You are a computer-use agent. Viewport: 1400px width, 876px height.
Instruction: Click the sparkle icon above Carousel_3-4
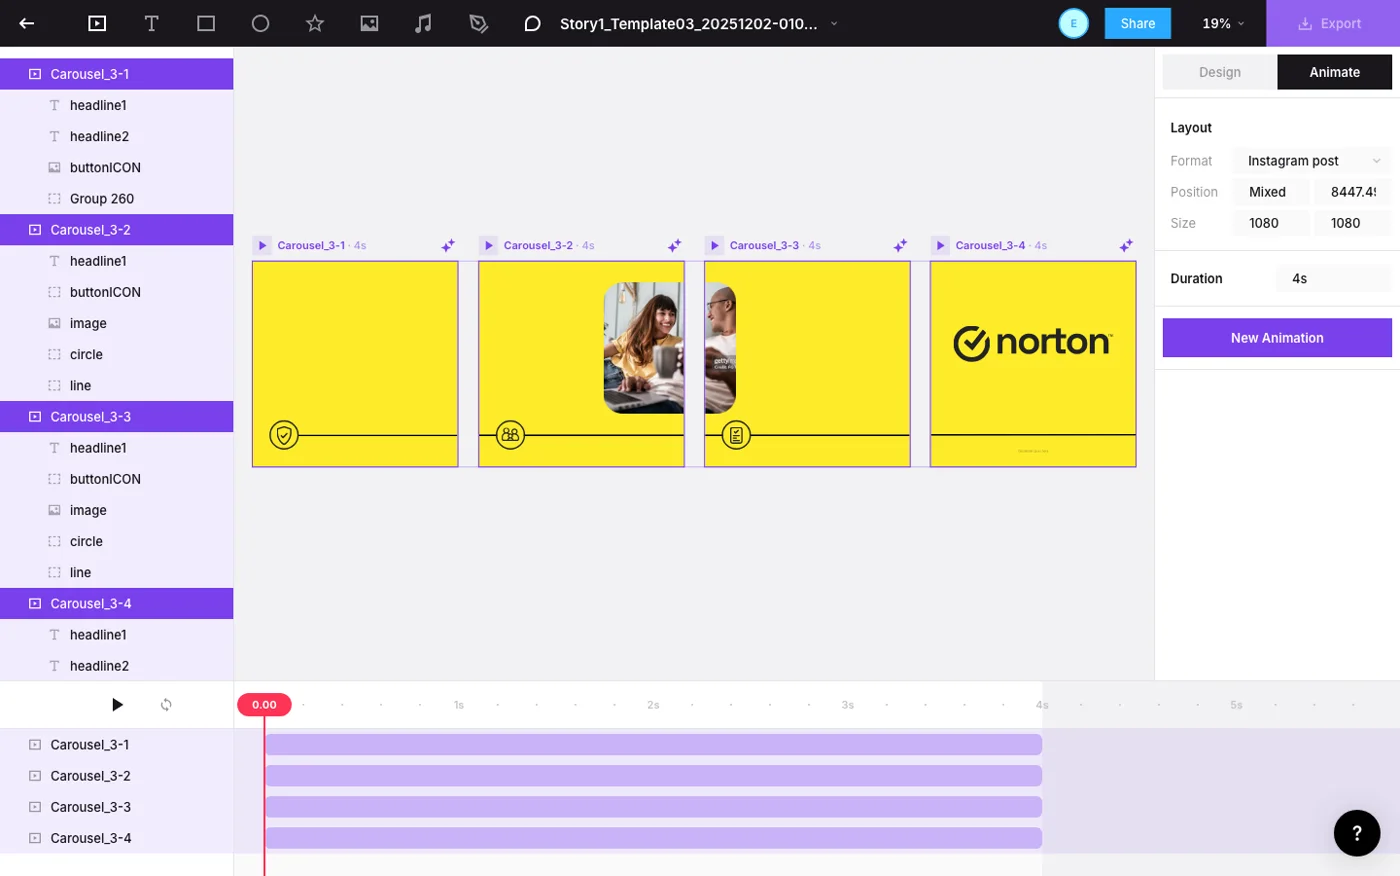1126,245
